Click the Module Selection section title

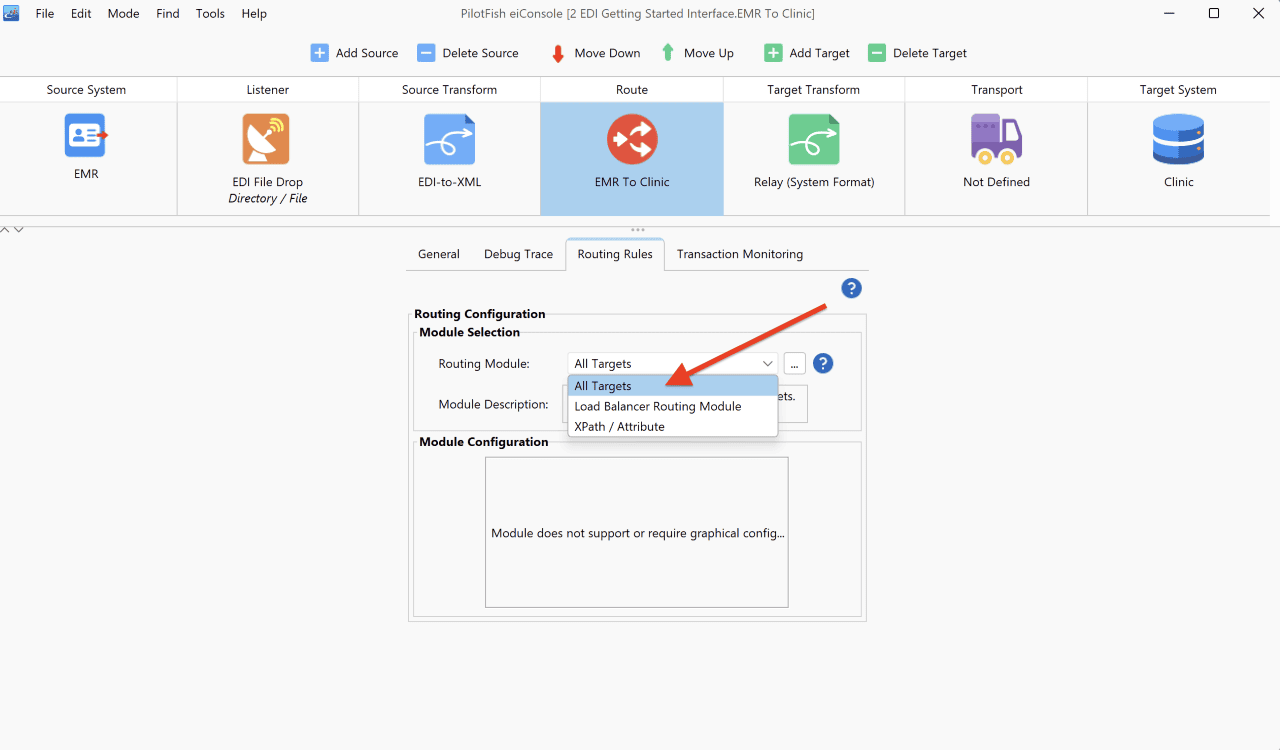470,332
